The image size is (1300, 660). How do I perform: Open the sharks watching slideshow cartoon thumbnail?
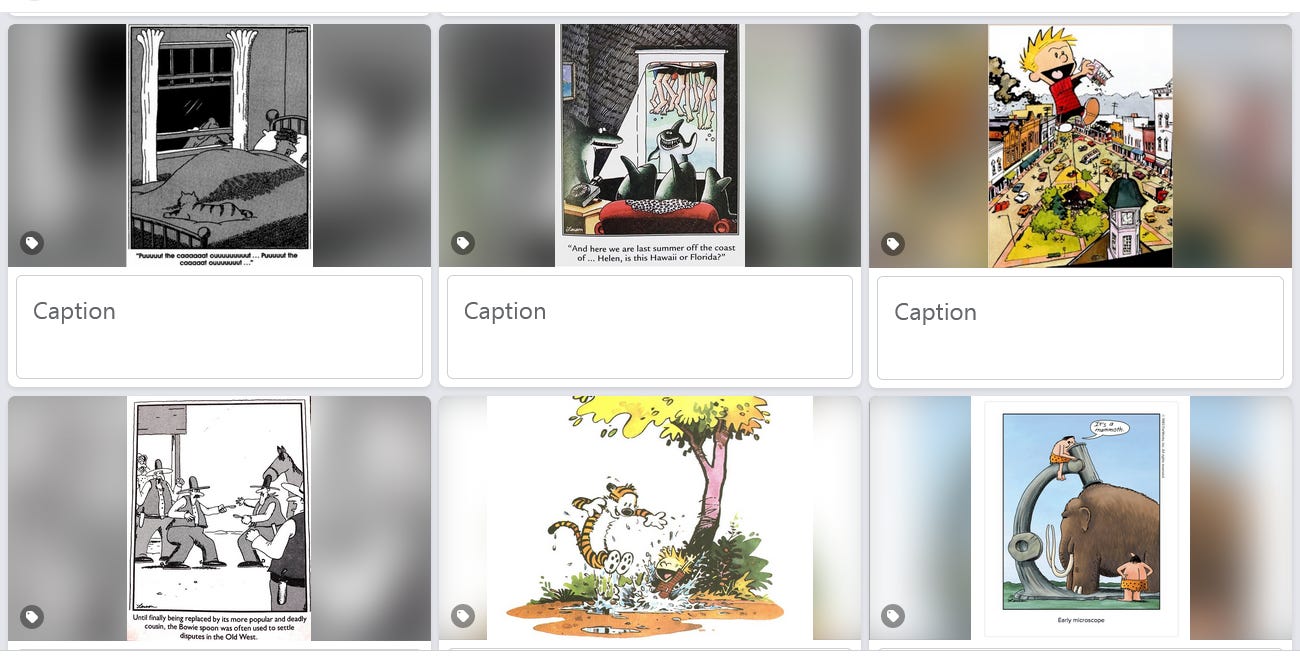650,145
